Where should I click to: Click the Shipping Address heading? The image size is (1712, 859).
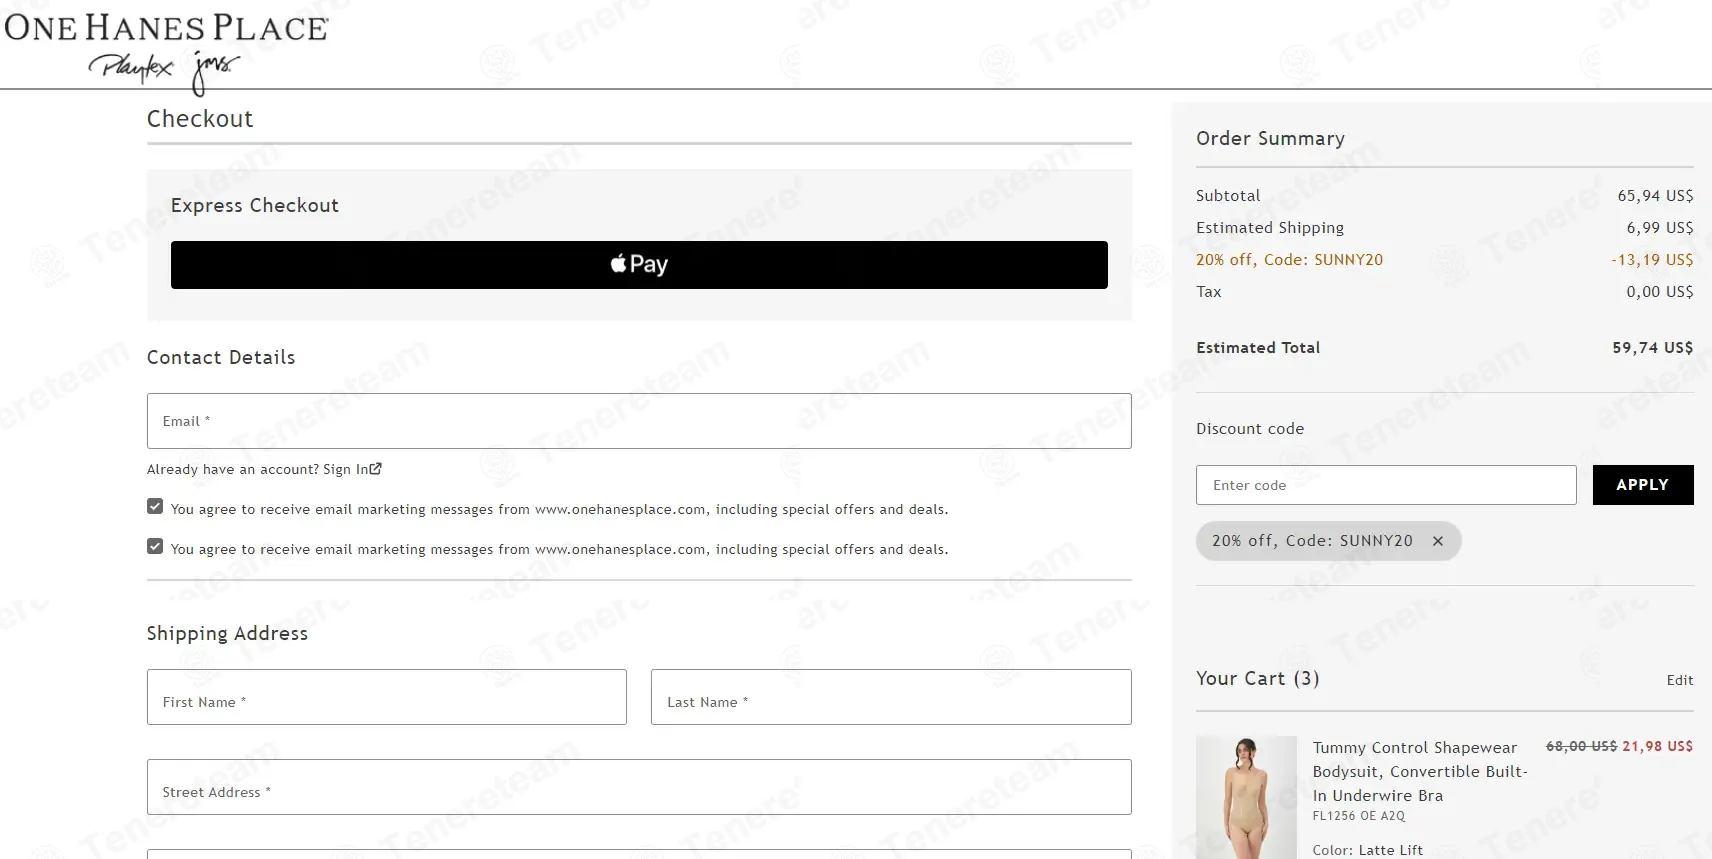[x=227, y=634]
